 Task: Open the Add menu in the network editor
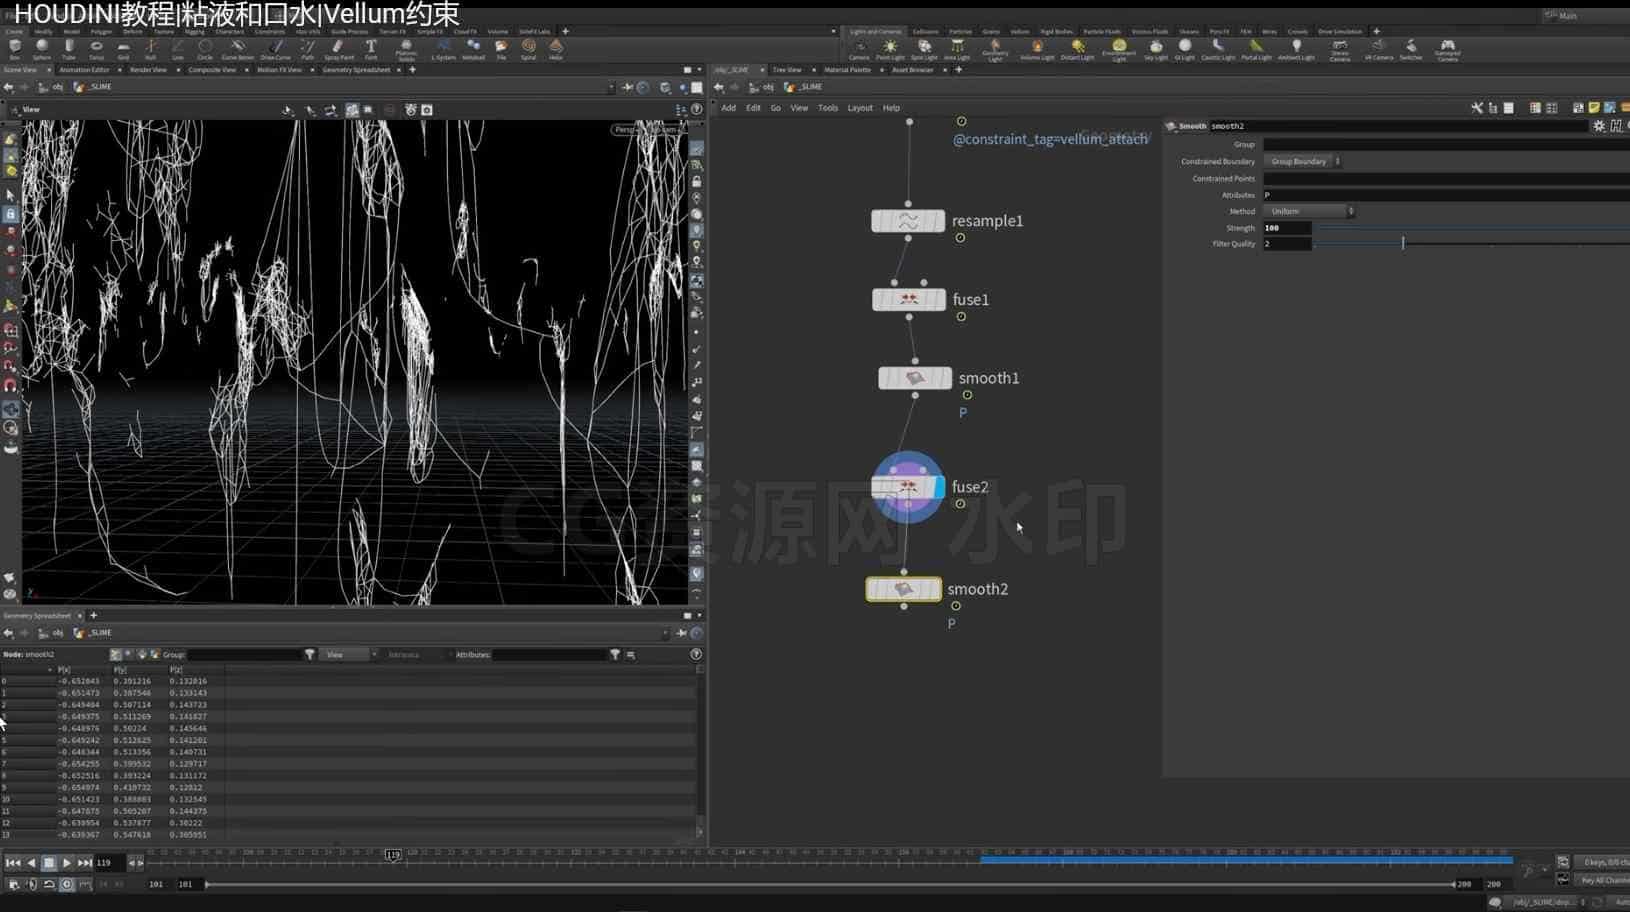(x=728, y=108)
